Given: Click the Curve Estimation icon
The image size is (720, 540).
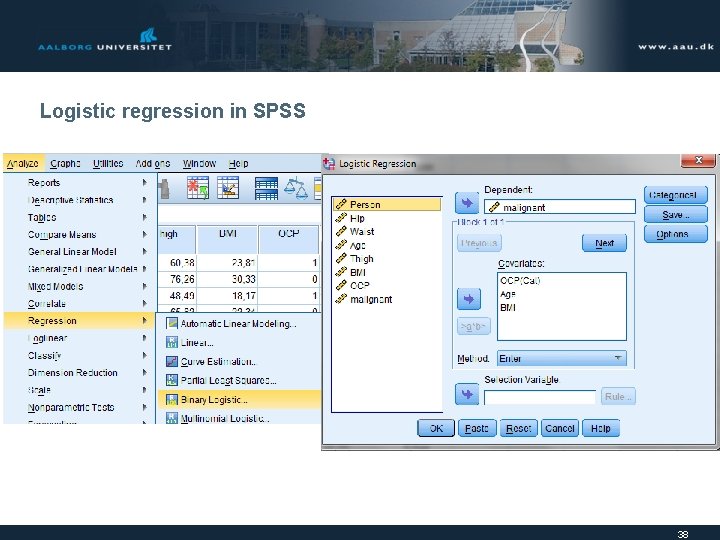Looking at the screenshot, I should tap(172, 361).
